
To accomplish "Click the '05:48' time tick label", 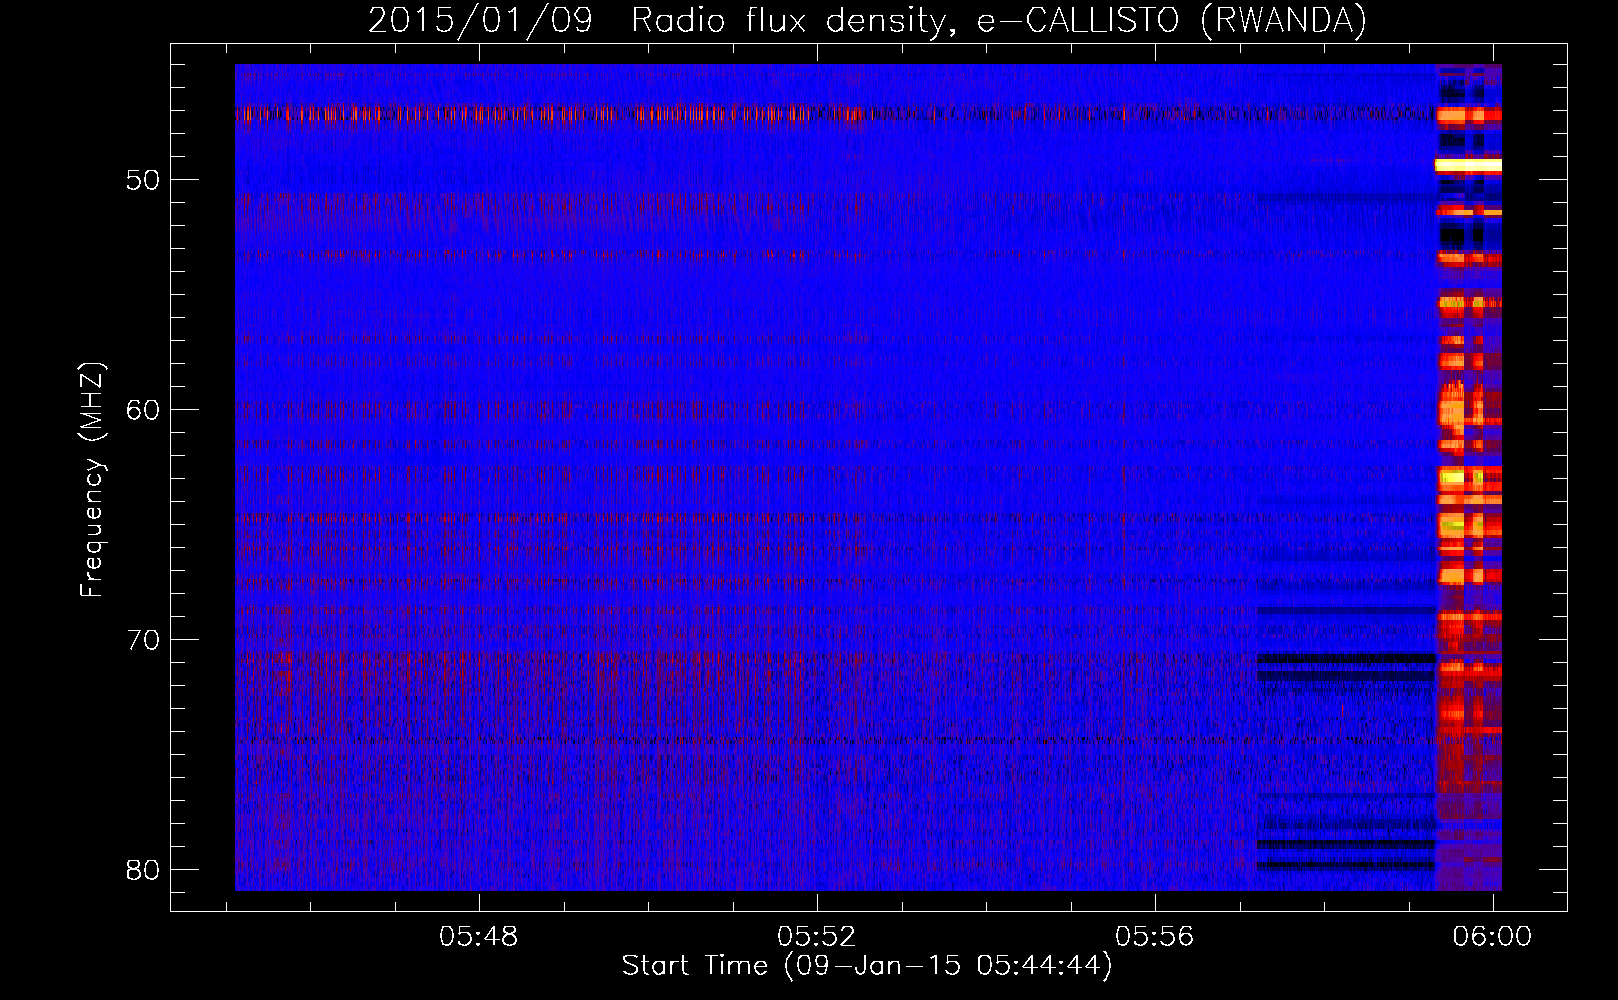I will click(x=479, y=937).
